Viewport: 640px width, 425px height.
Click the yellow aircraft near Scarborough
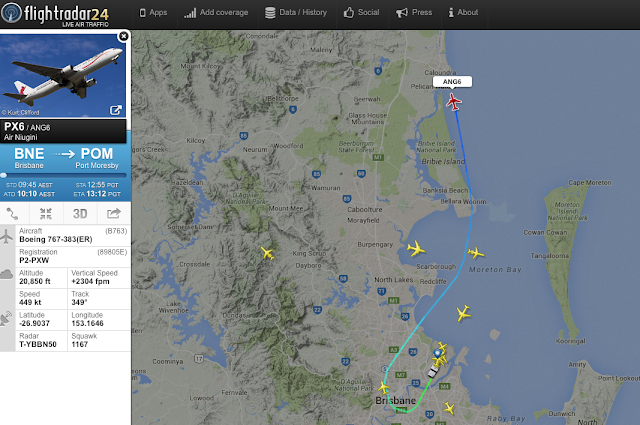point(416,248)
